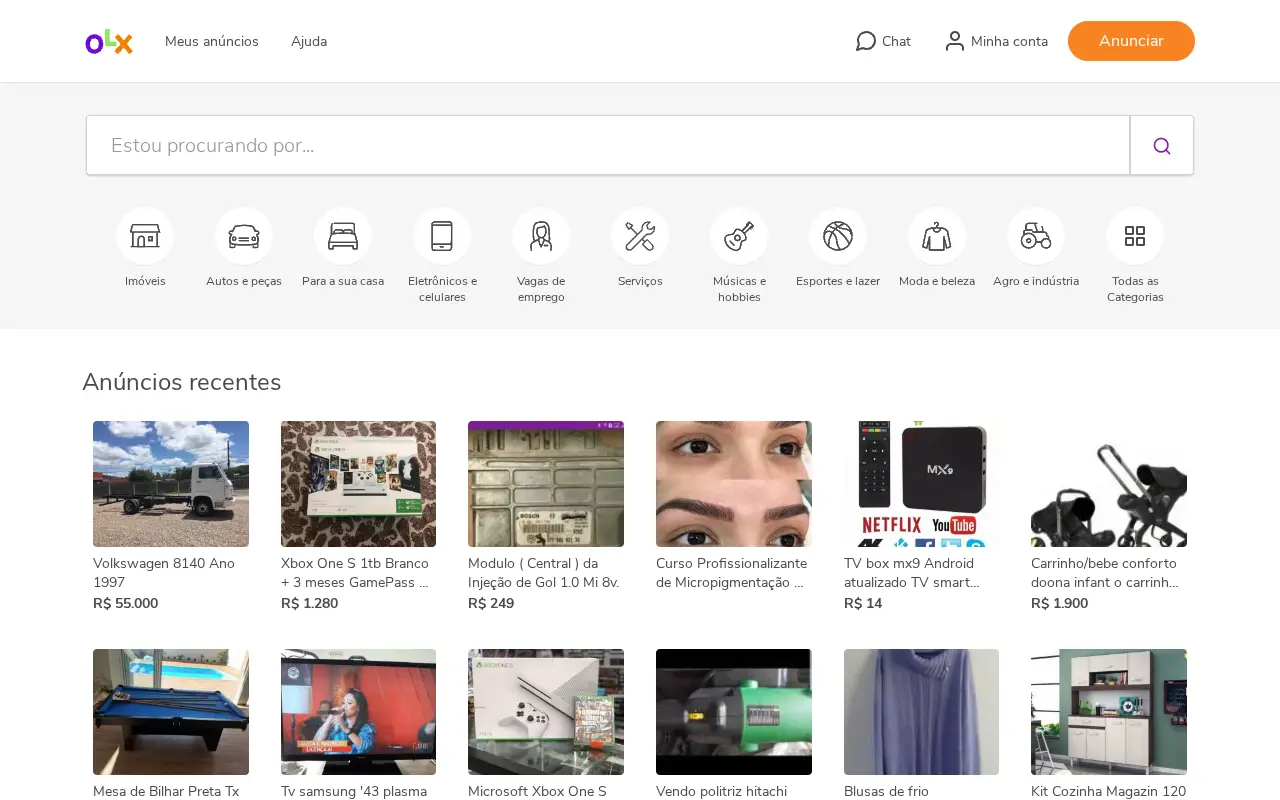Click the 'Blusas de frio' title
This screenshot has height=800, width=1280.
pos(886,791)
